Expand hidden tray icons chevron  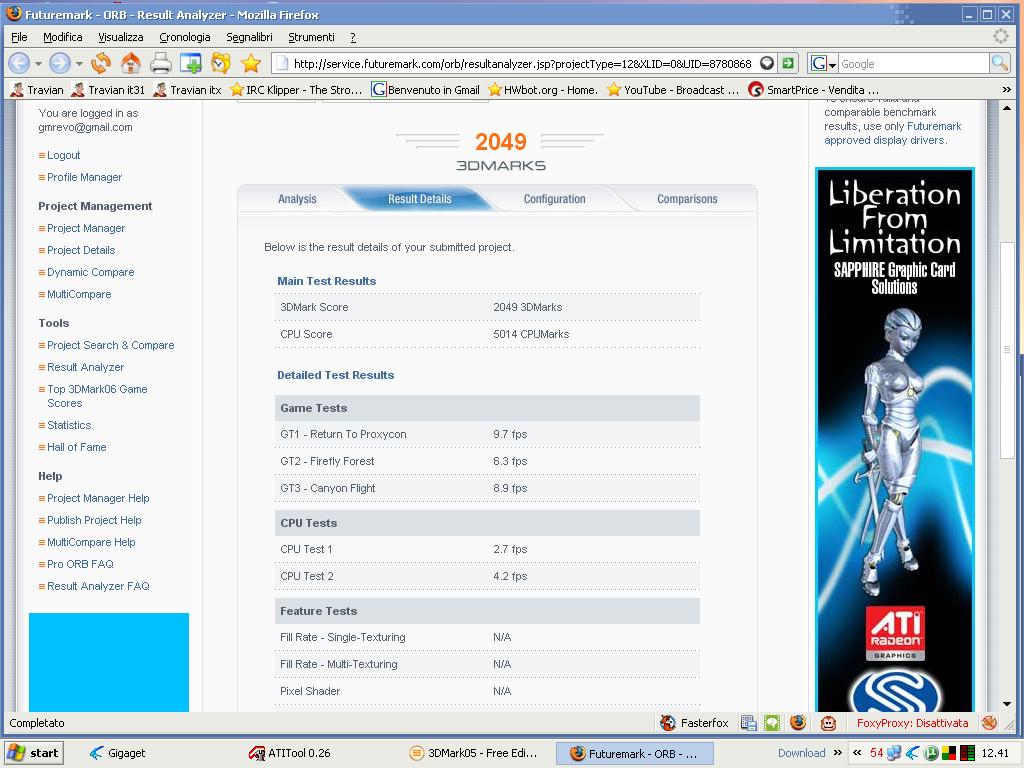pos(857,753)
